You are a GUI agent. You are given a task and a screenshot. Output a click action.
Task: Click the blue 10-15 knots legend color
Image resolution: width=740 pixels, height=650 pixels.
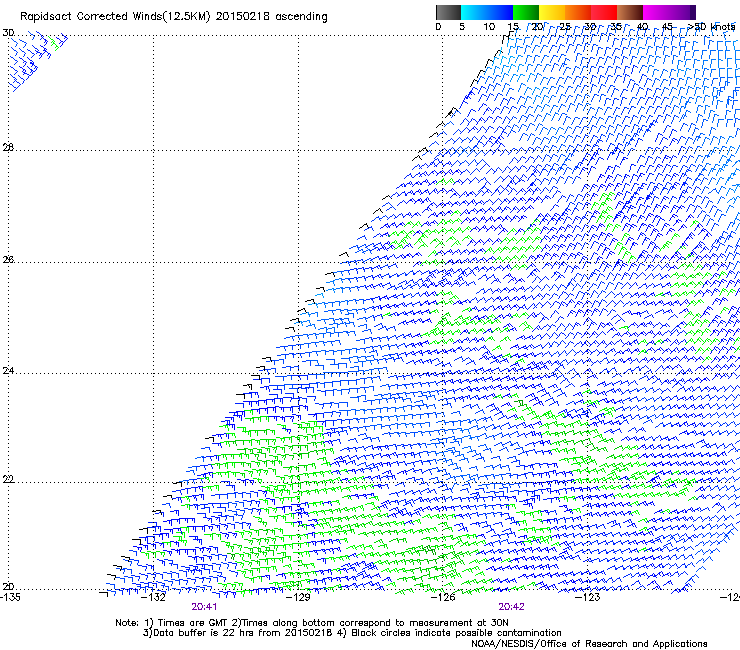coord(500,12)
